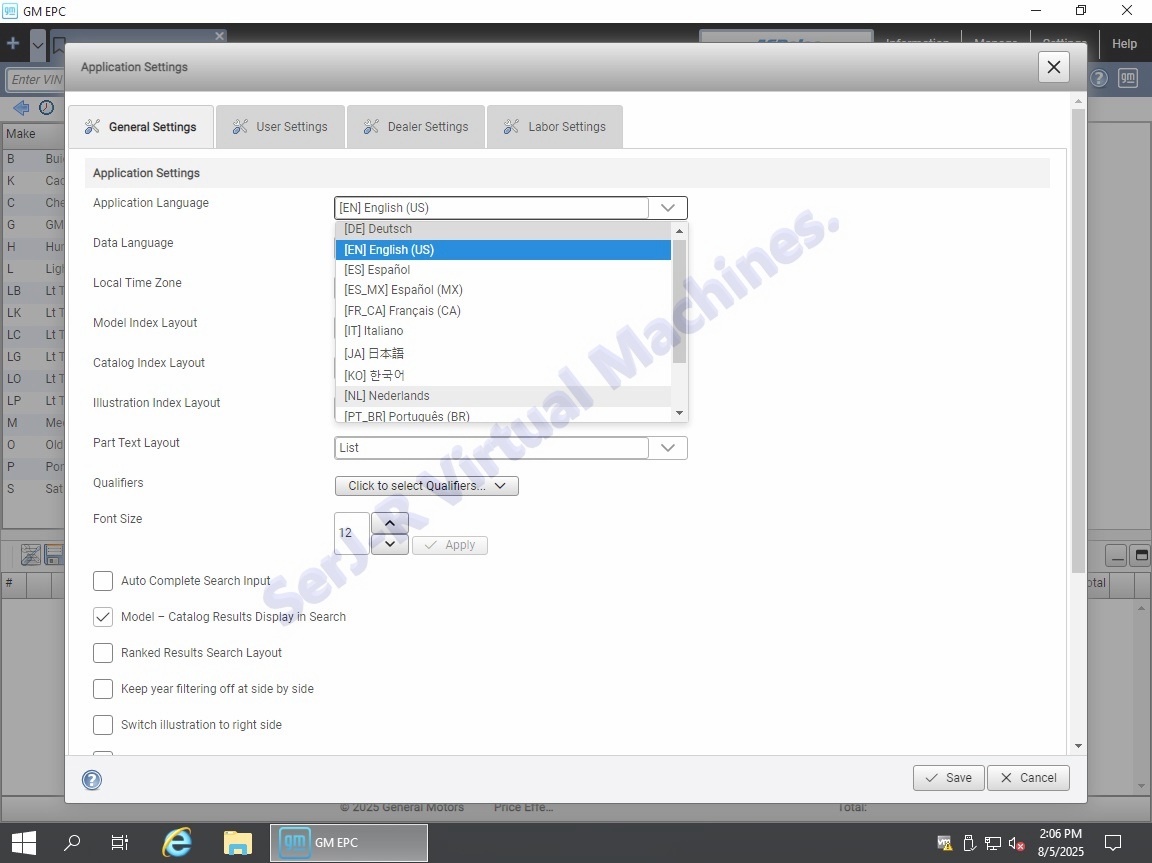Click the Cancel button

tap(1028, 778)
